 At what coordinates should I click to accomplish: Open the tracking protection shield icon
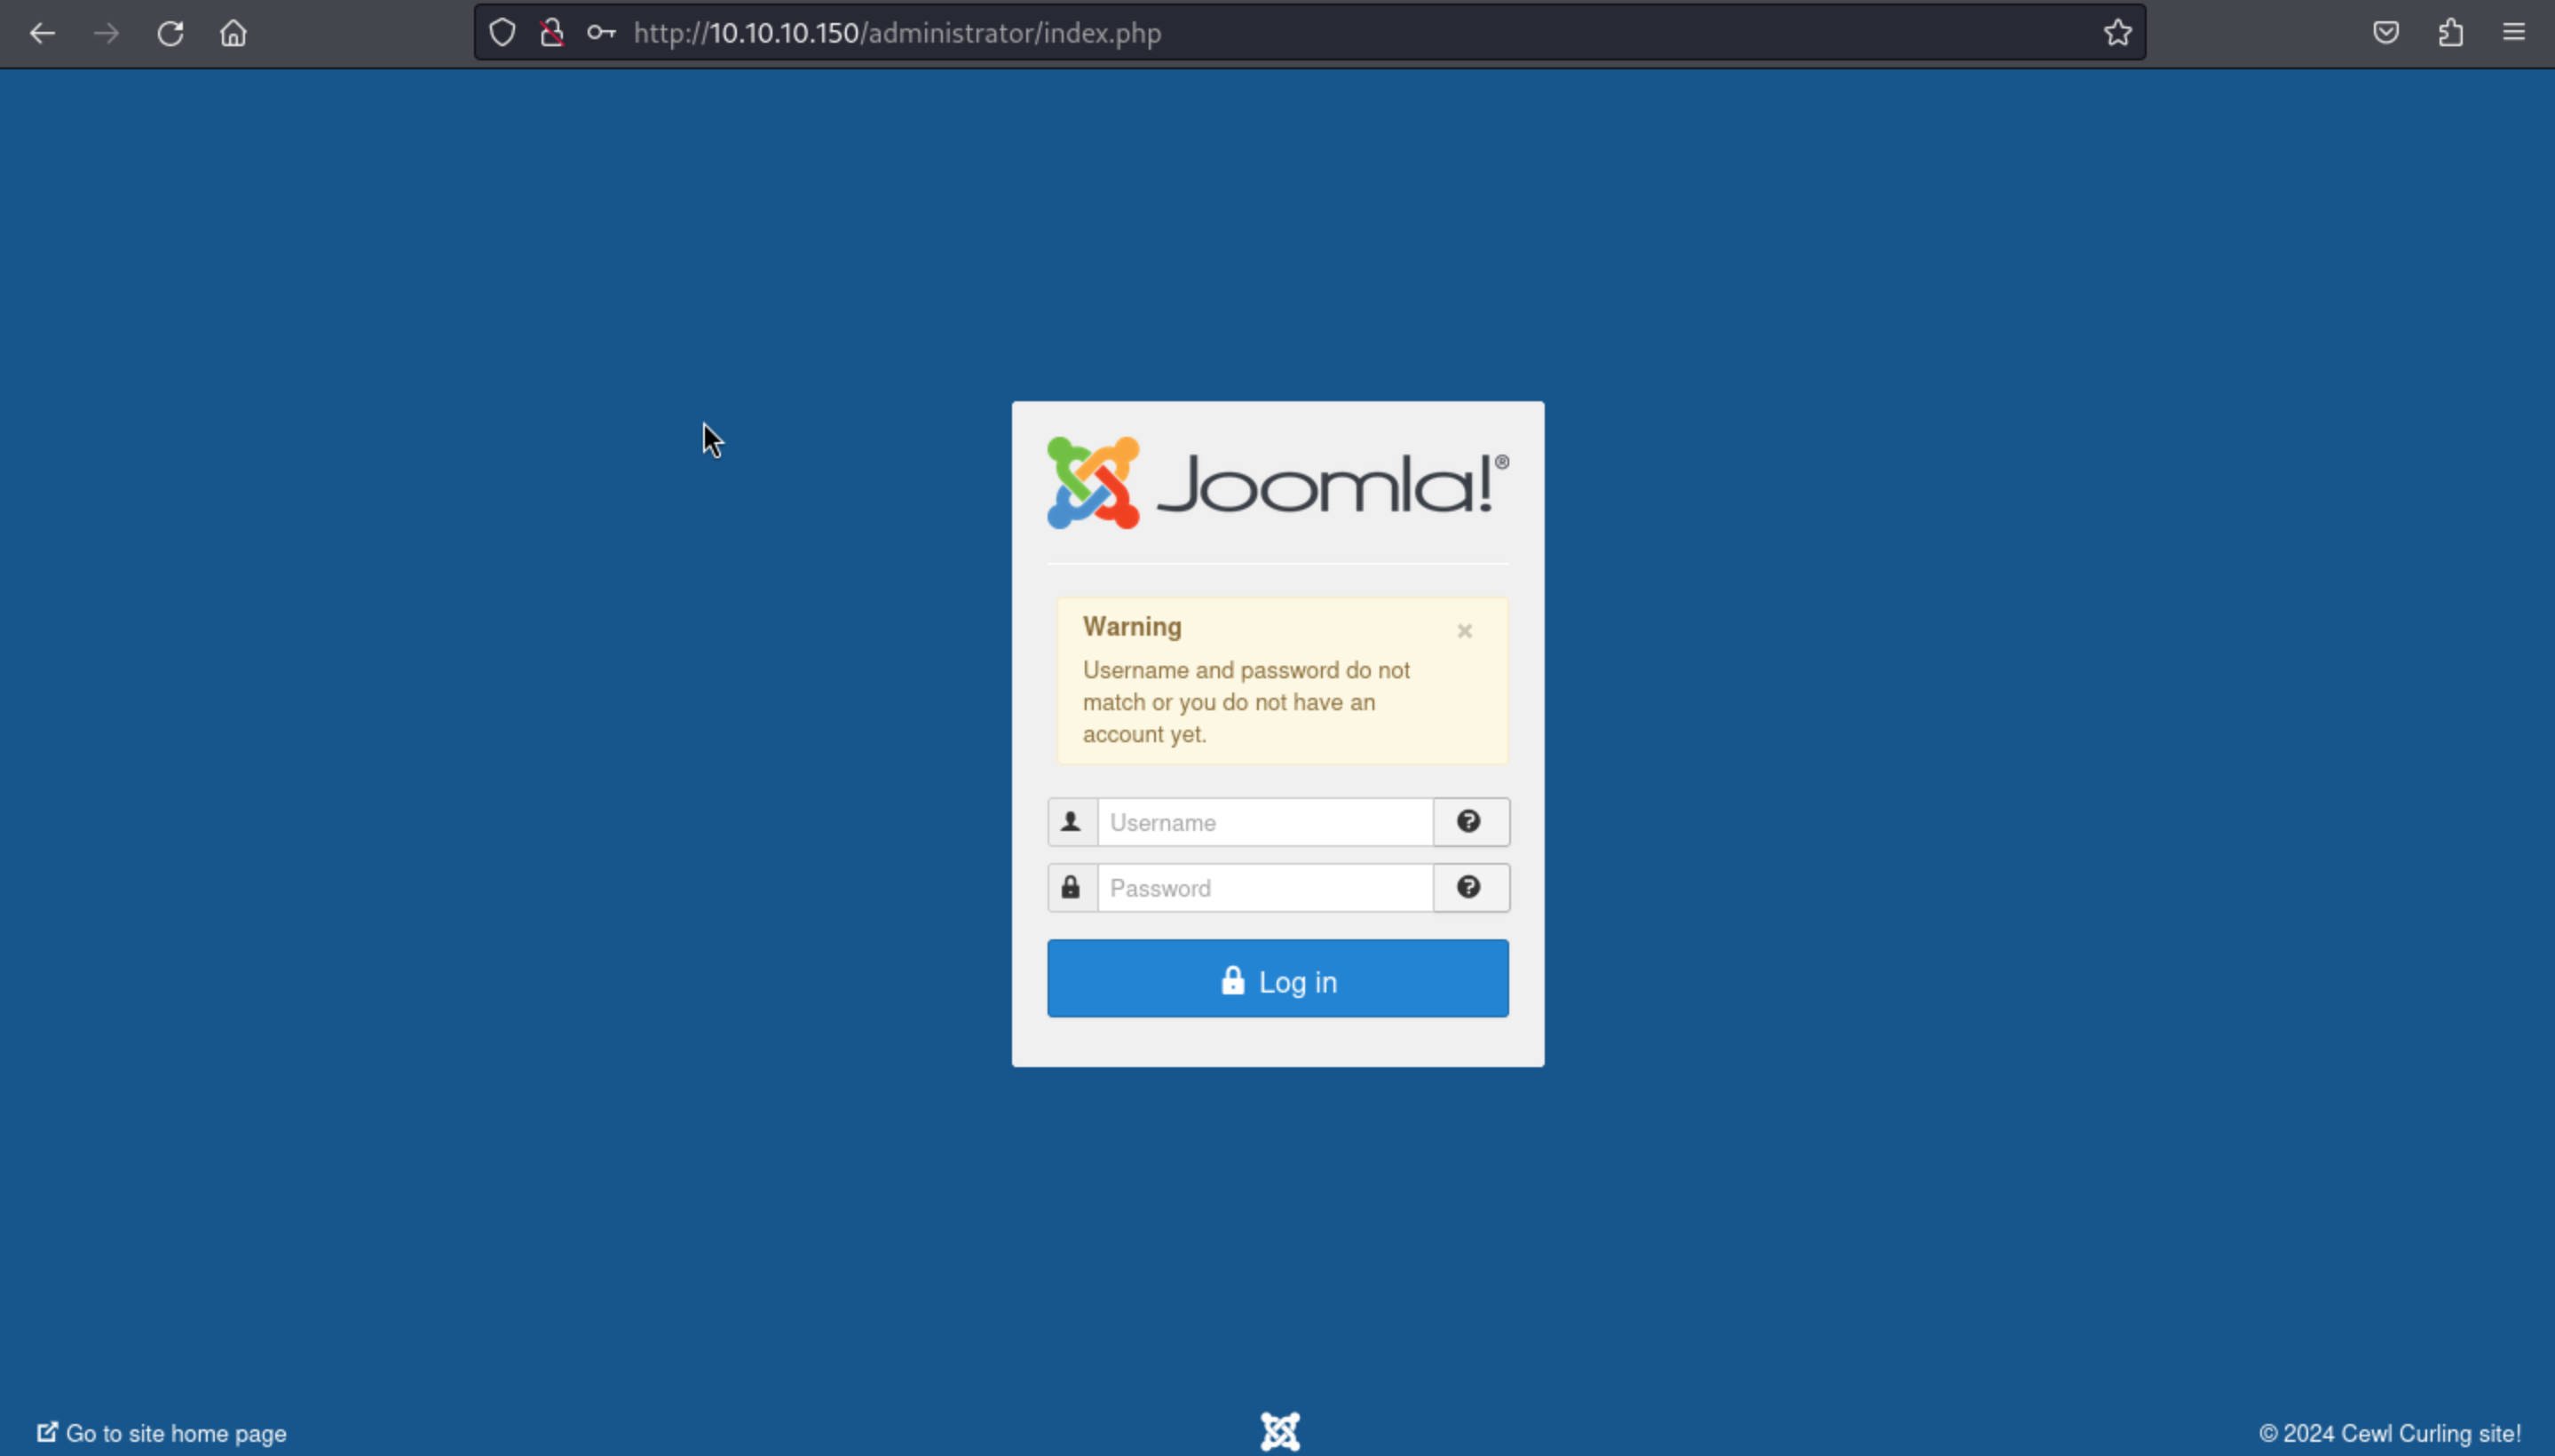[x=502, y=33]
